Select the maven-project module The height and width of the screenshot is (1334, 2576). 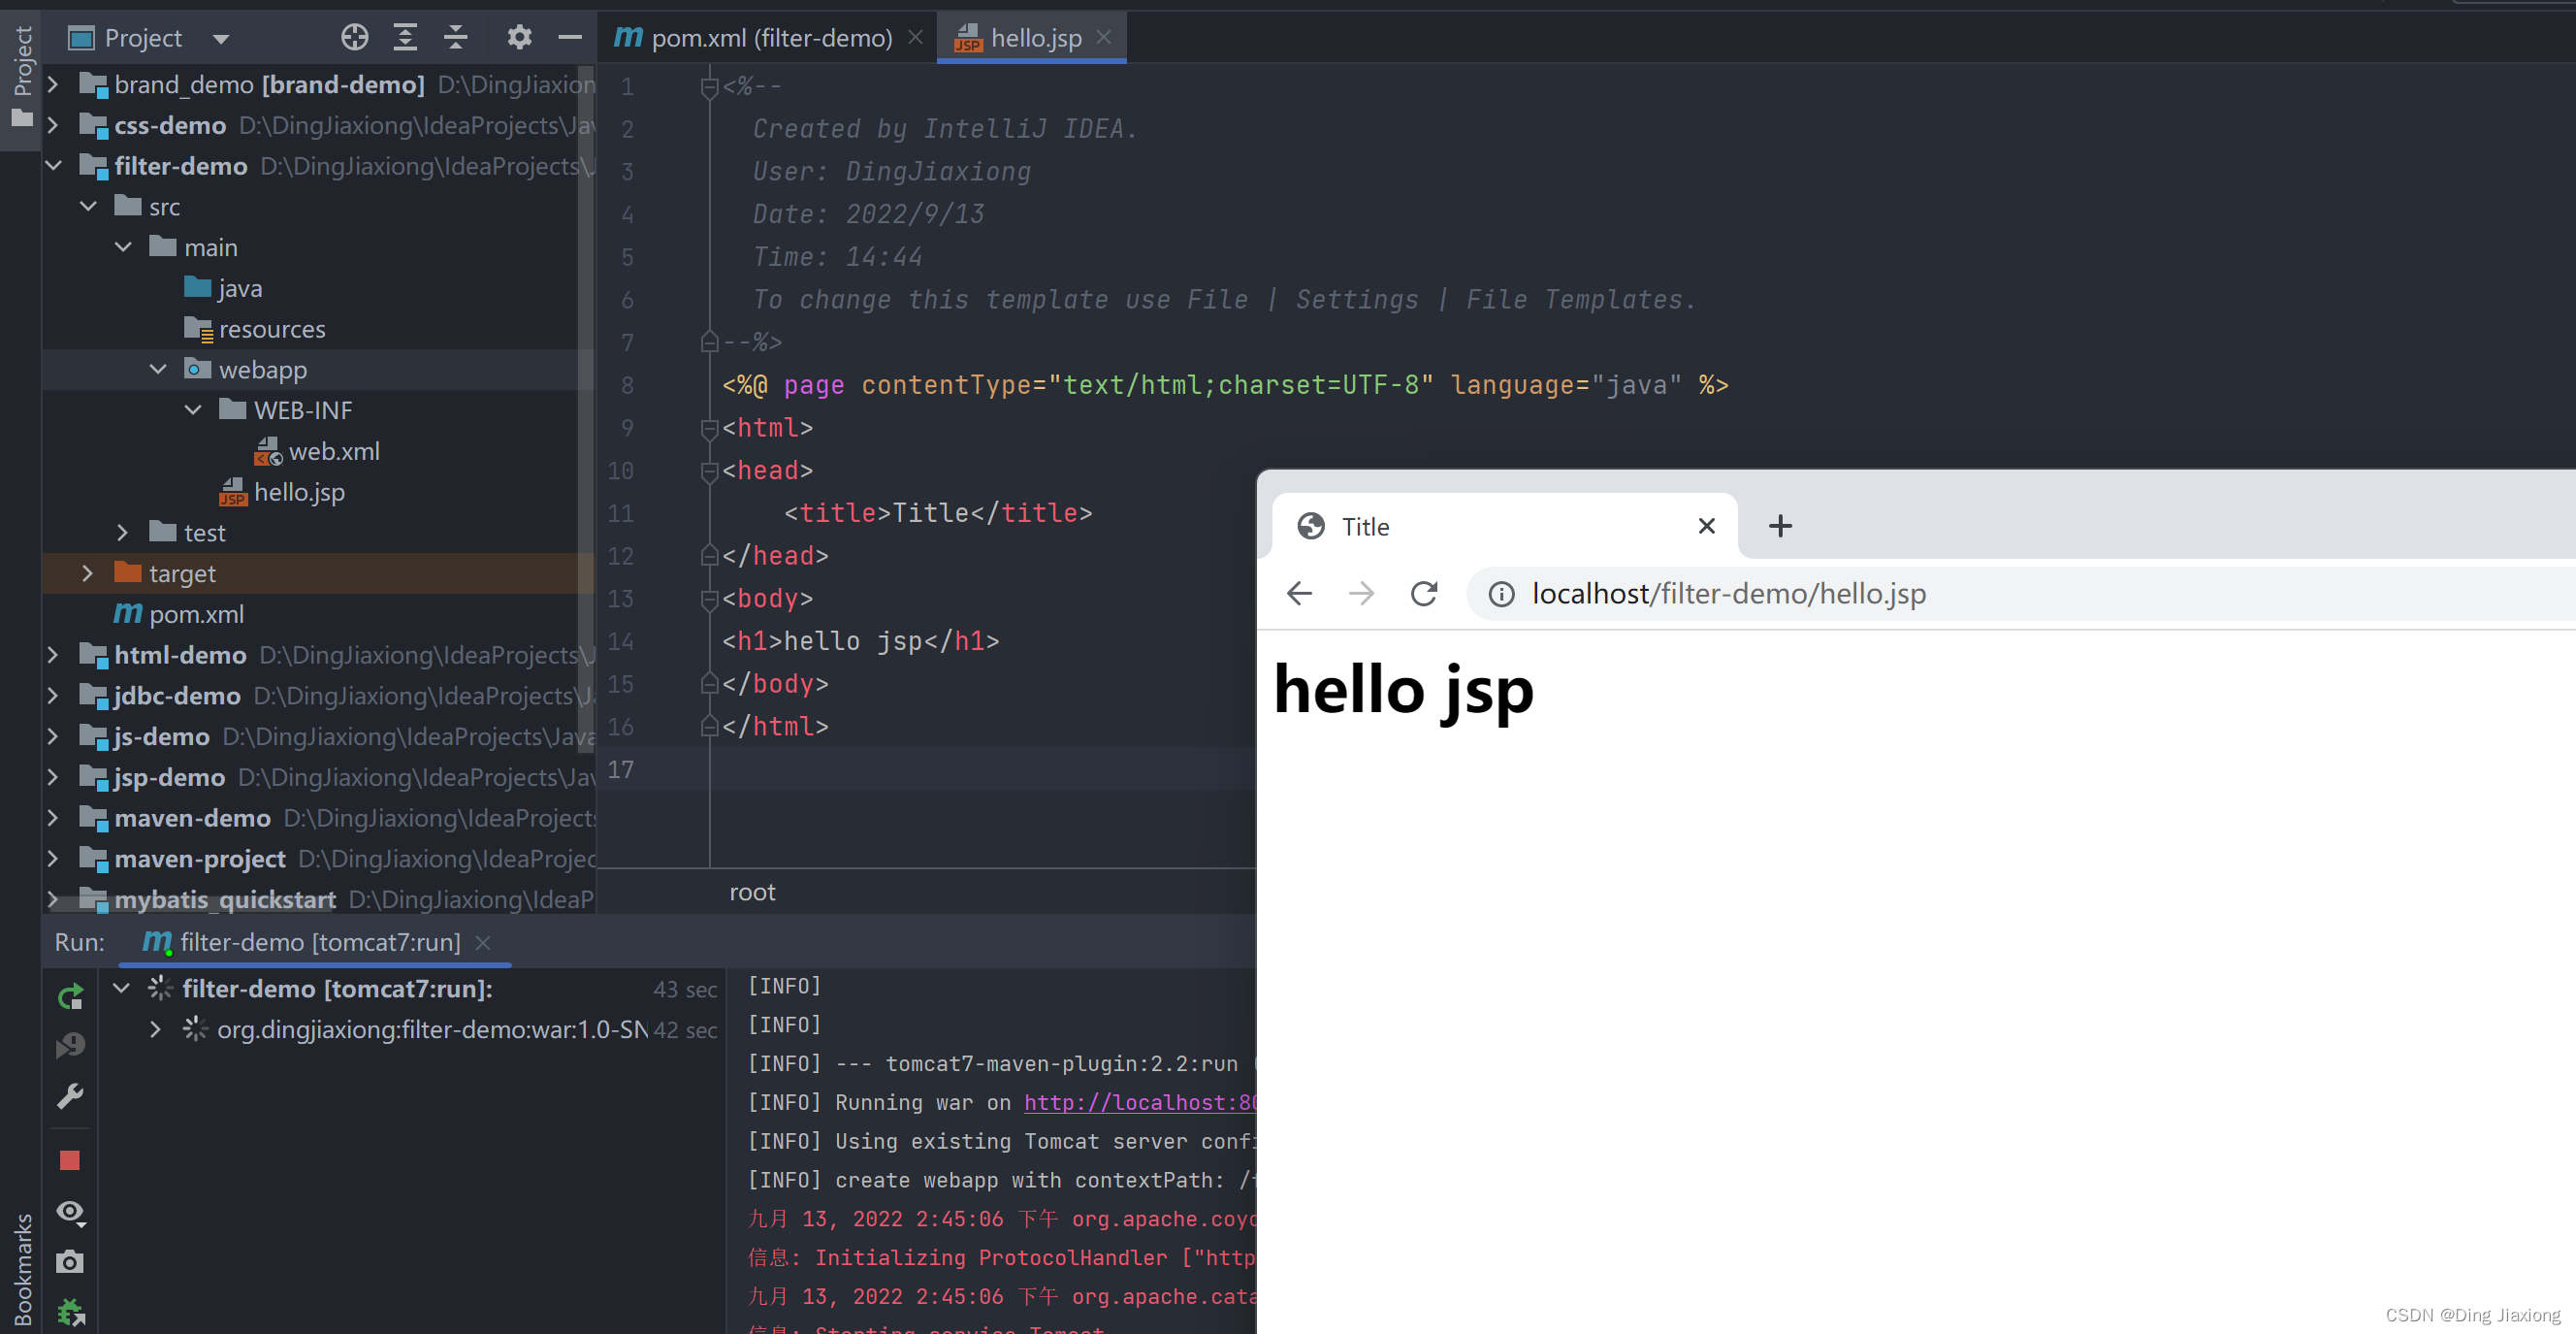tap(200, 859)
